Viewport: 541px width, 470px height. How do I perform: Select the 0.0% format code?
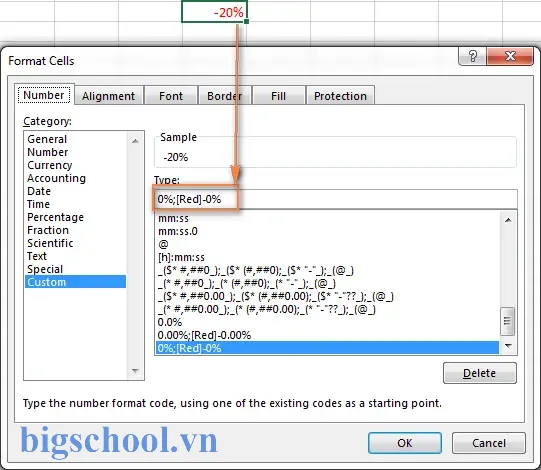coord(327,322)
